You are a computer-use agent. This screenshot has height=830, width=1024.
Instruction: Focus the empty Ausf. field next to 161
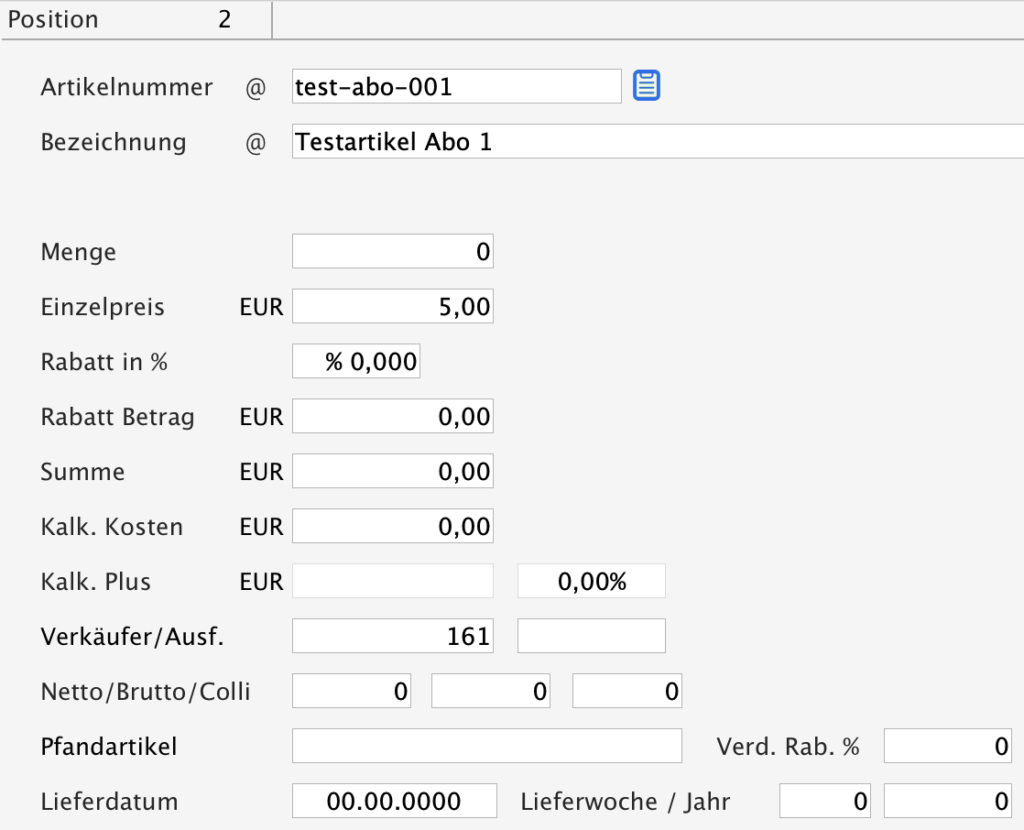pos(591,636)
